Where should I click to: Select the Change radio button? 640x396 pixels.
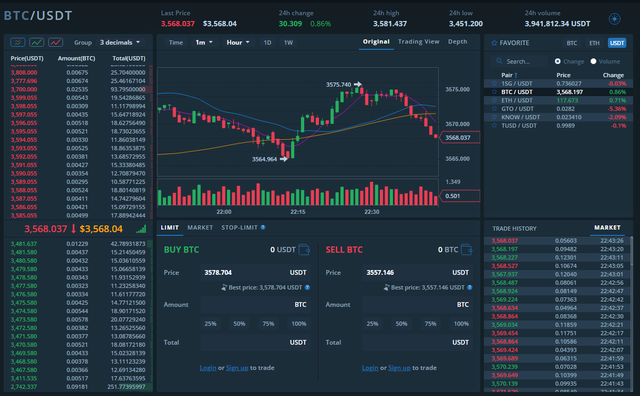(x=558, y=61)
